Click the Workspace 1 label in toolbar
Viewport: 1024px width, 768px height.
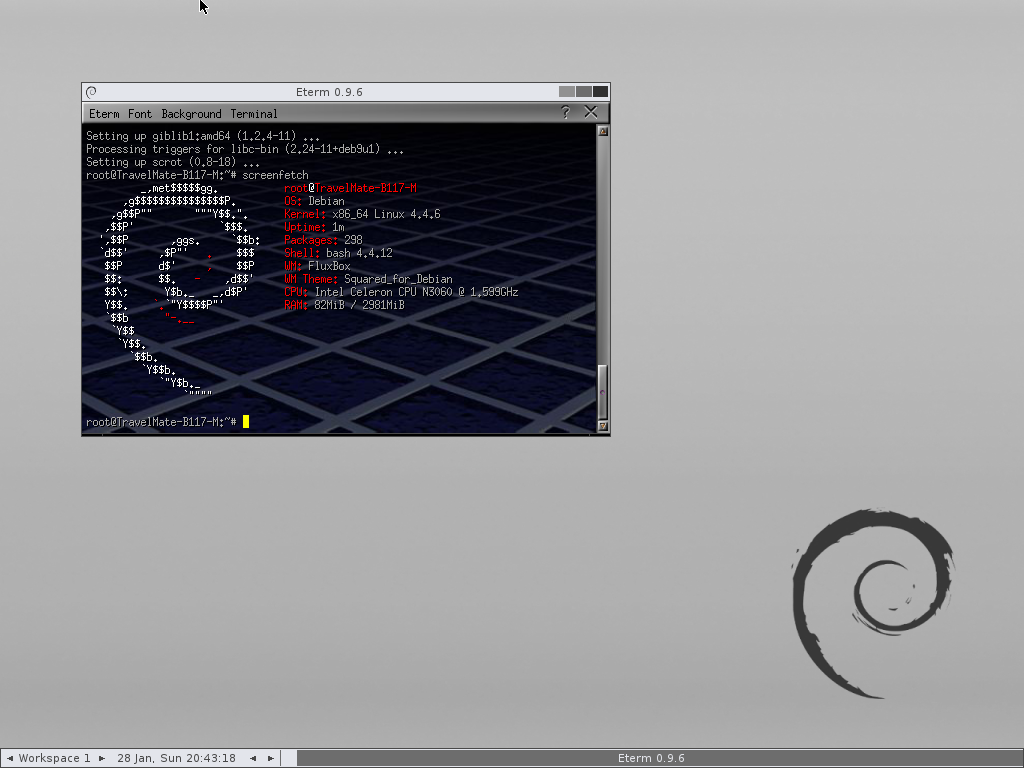pos(54,758)
